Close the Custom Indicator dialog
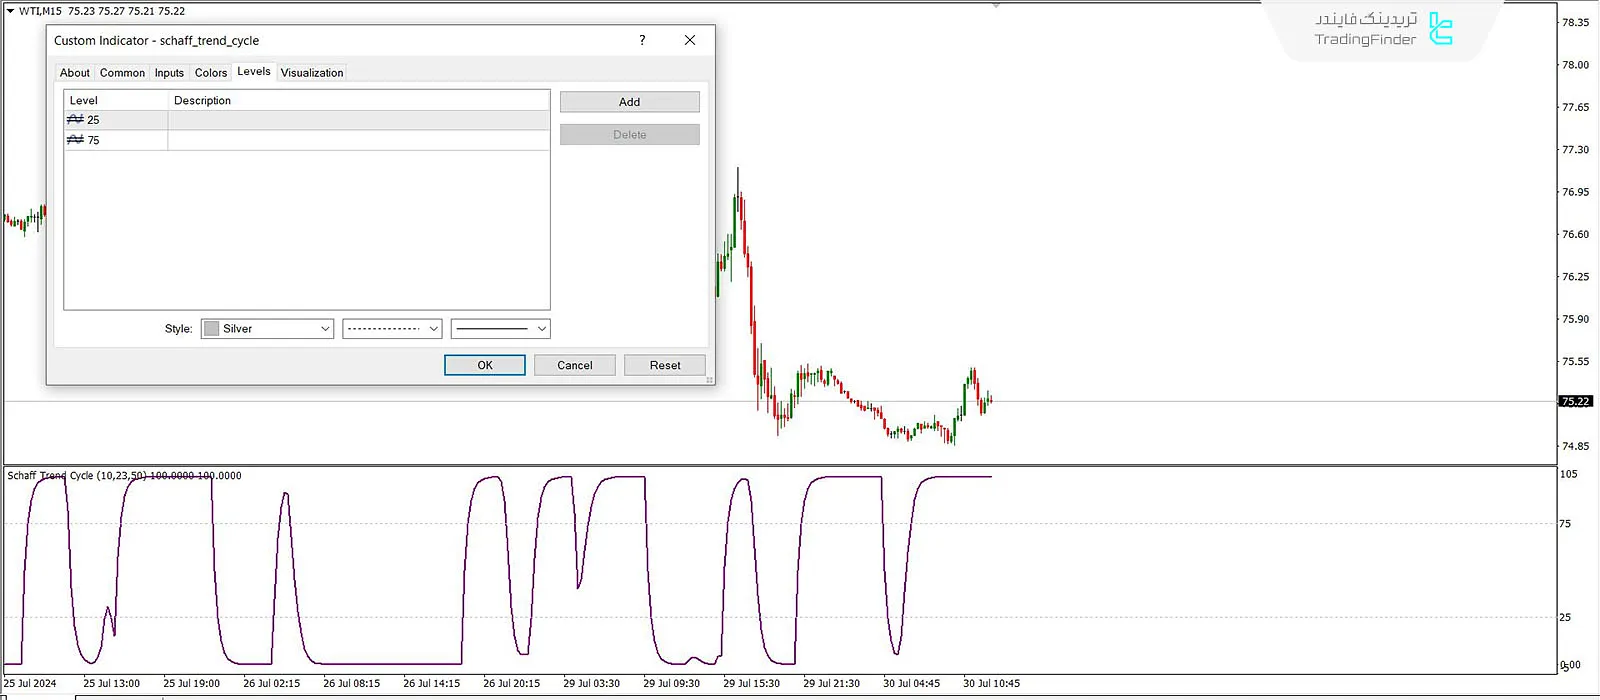 point(689,40)
